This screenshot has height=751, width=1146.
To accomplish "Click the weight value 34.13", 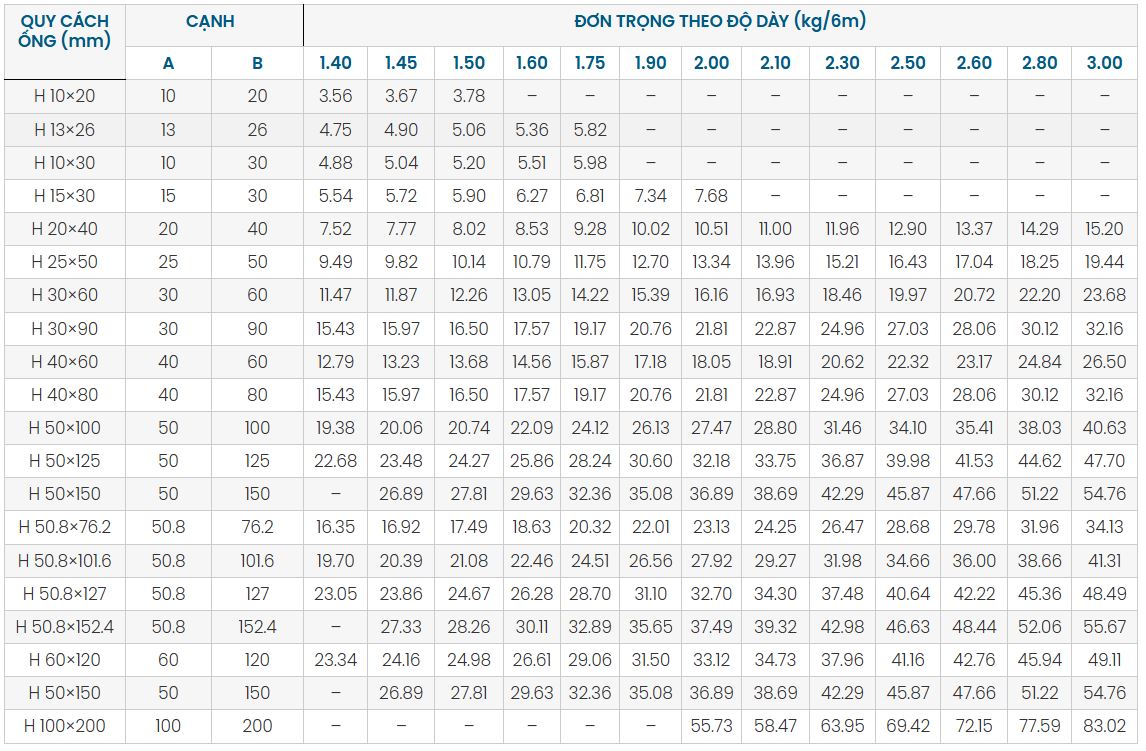I will 1104,527.
